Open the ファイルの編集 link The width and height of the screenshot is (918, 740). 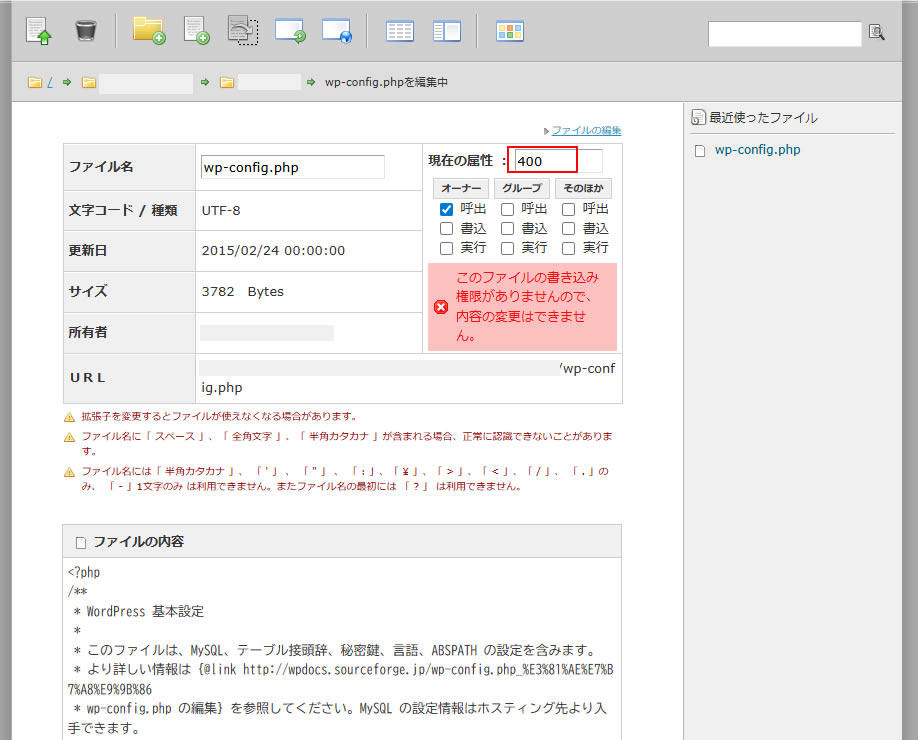(x=588, y=130)
